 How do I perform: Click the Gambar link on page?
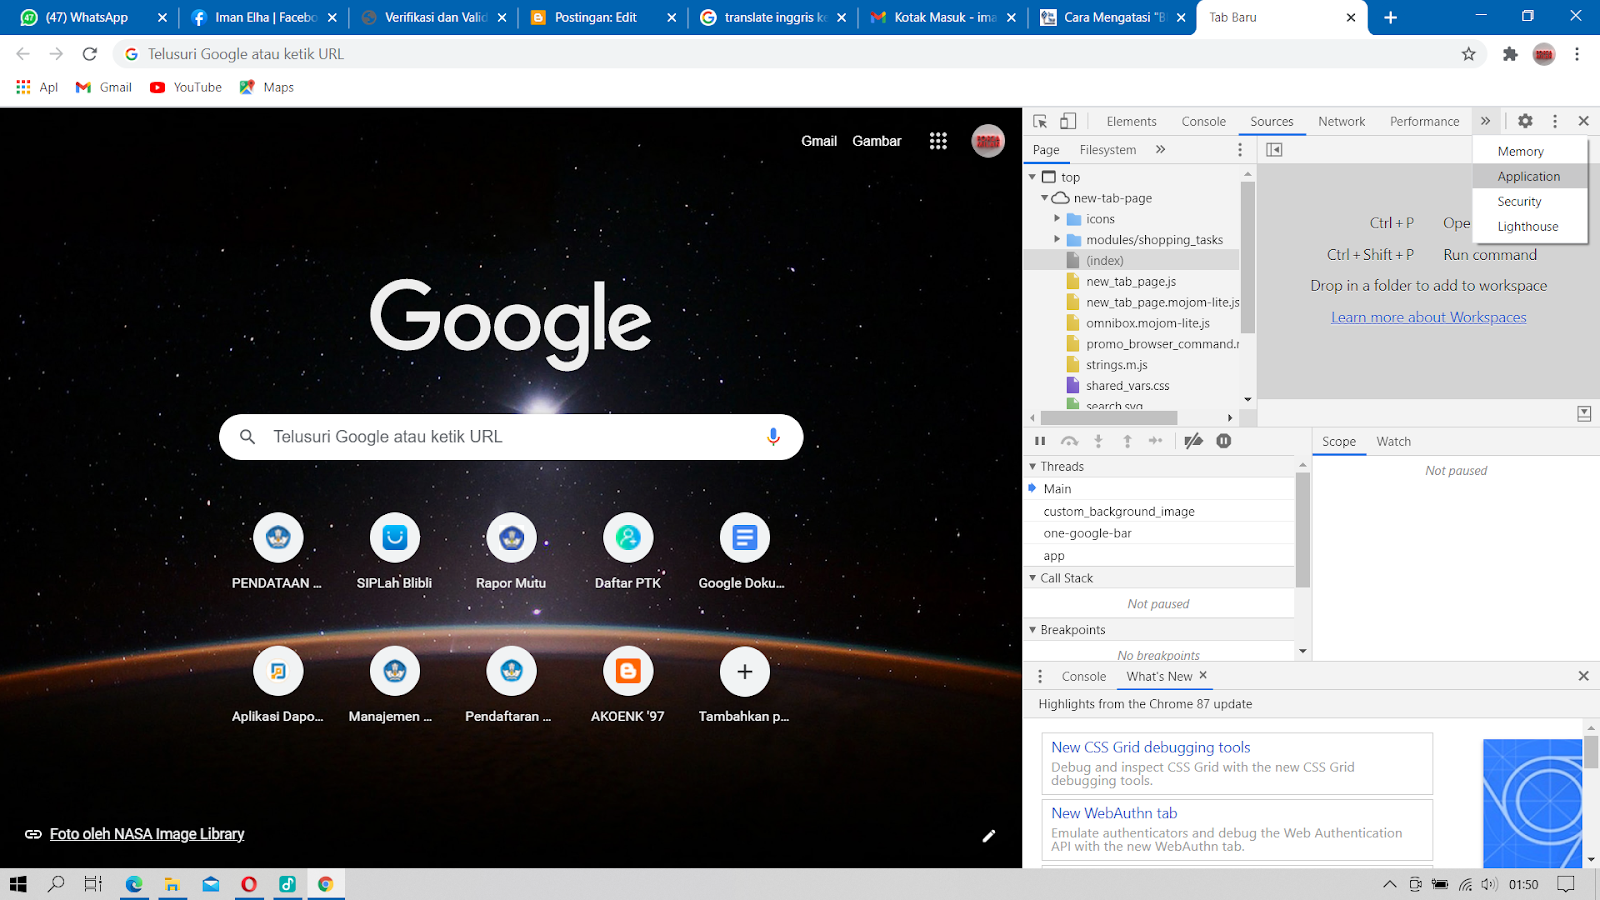click(877, 141)
